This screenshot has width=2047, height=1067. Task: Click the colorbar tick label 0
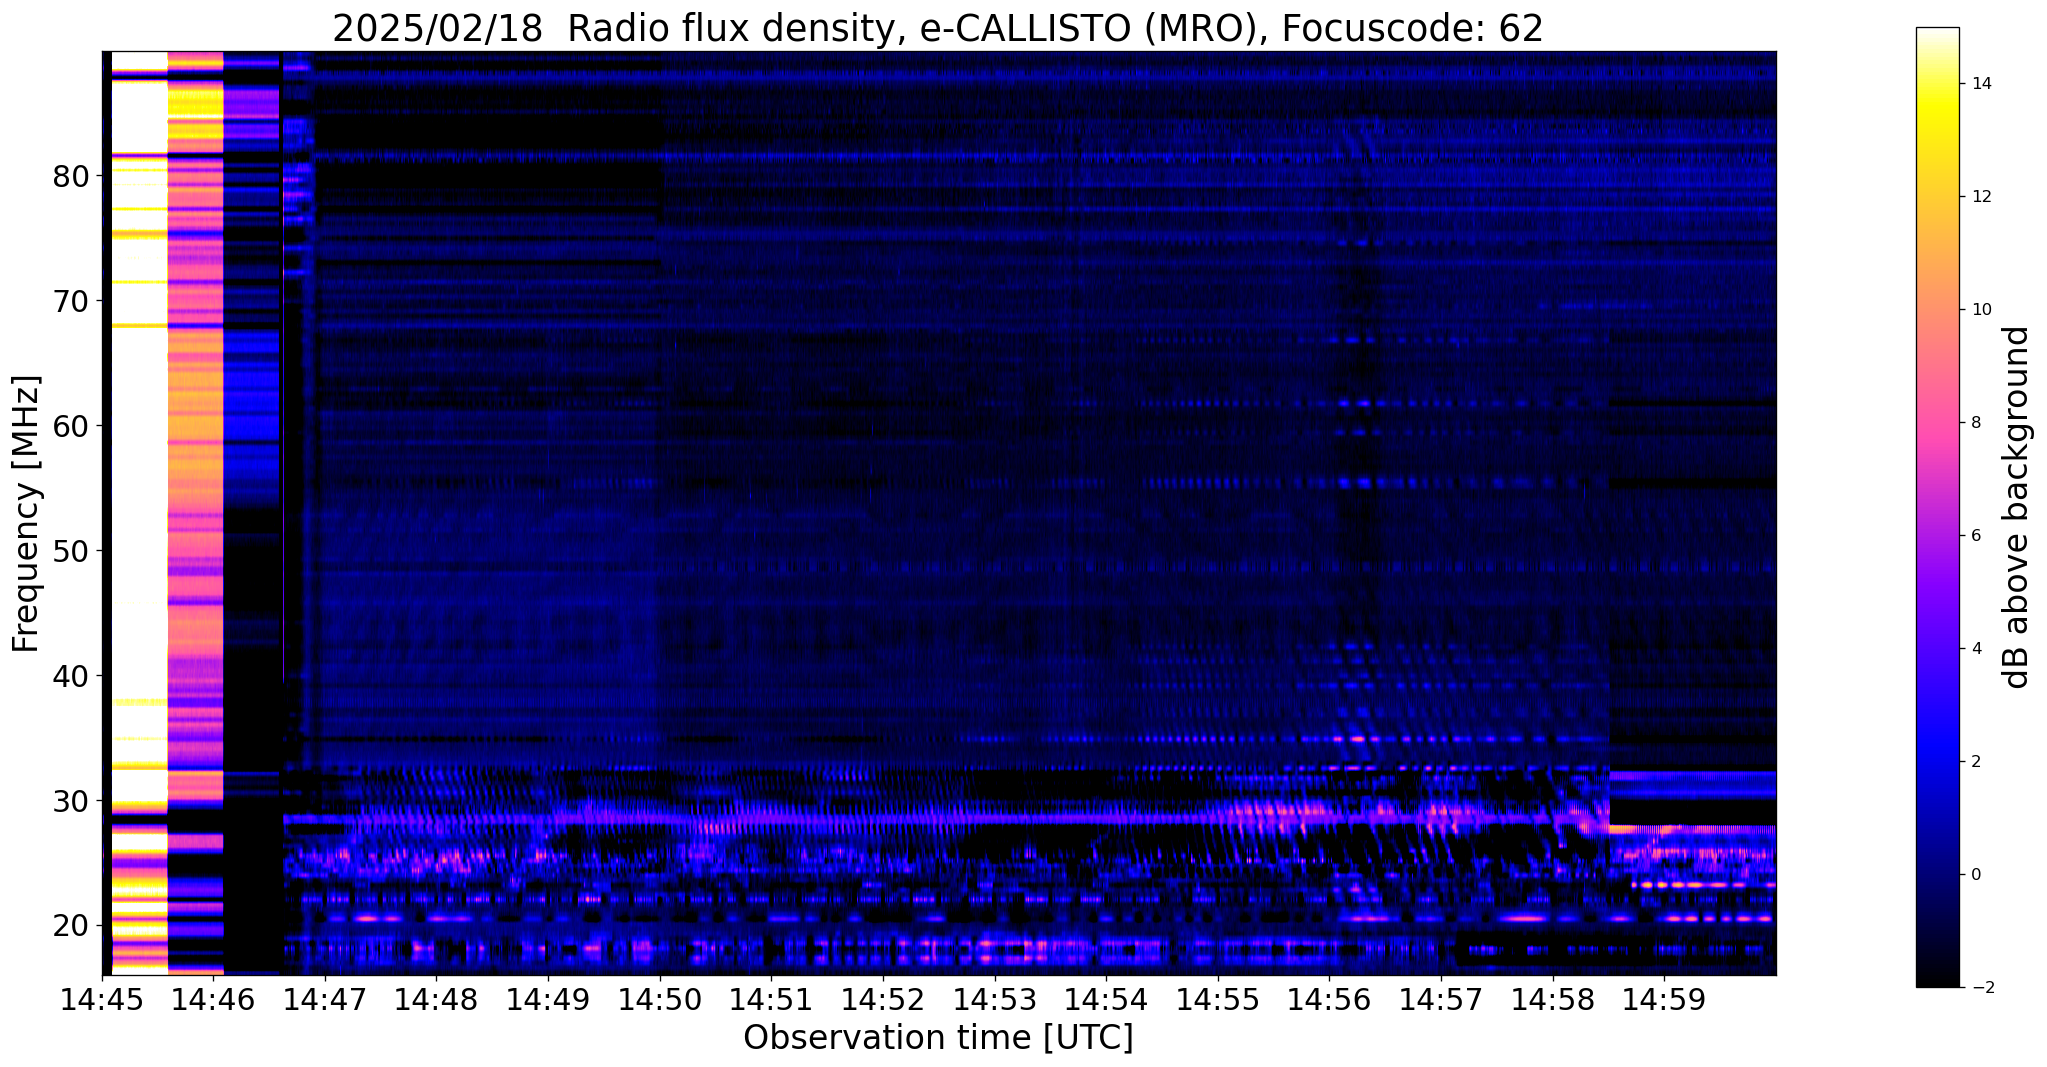coord(1975,875)
